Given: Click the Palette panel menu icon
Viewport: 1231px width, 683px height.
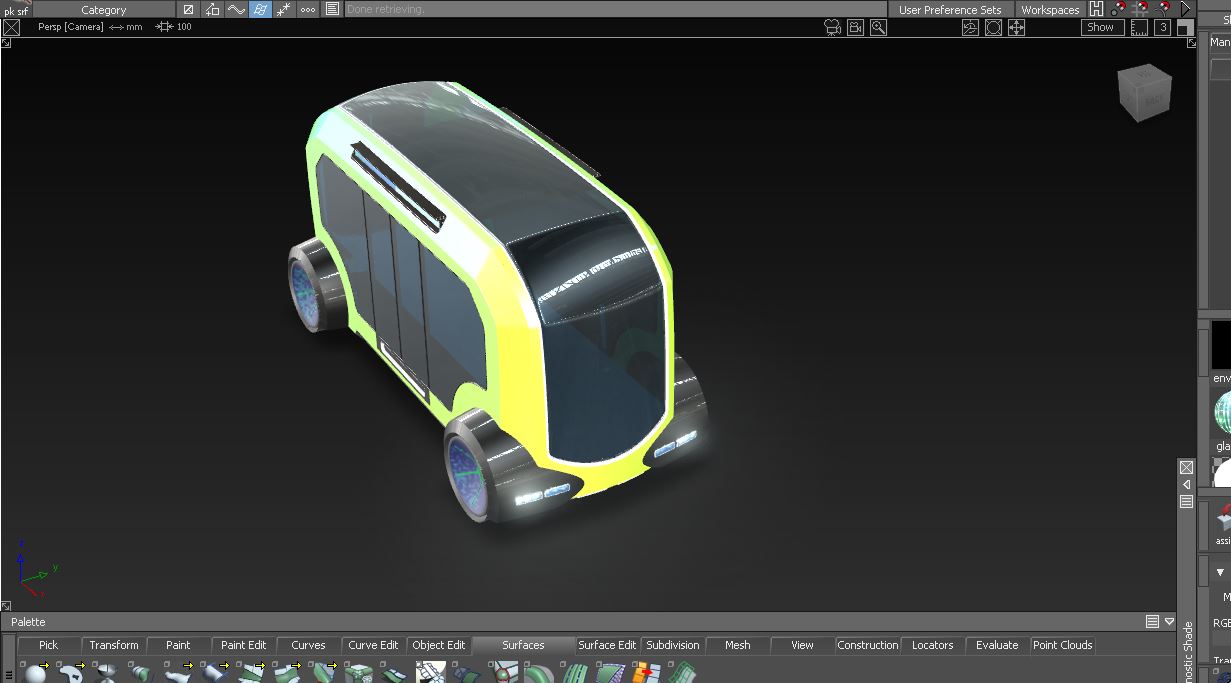Looking at the screenshot, I should pyautogui.click(x=1152, y=622).
